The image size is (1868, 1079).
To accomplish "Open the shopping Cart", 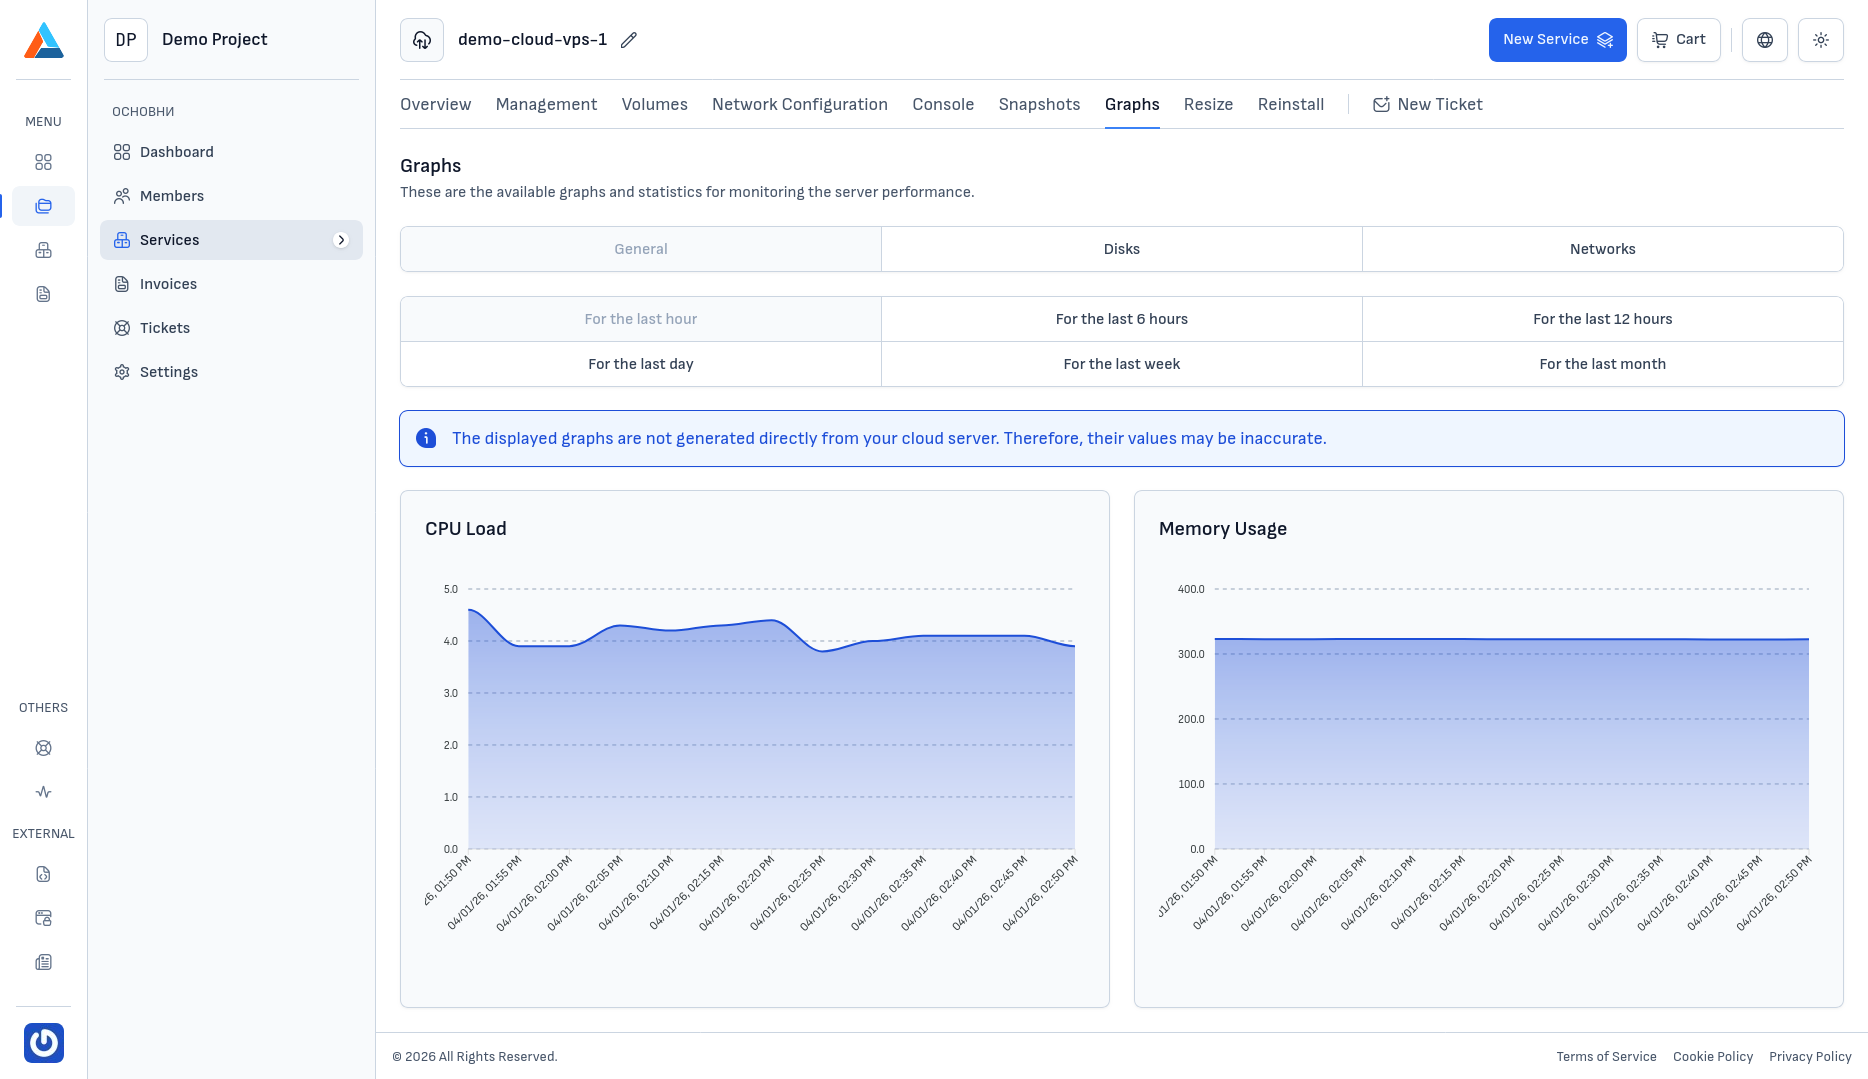I will pyautogui.click(x=1678, y=40).
